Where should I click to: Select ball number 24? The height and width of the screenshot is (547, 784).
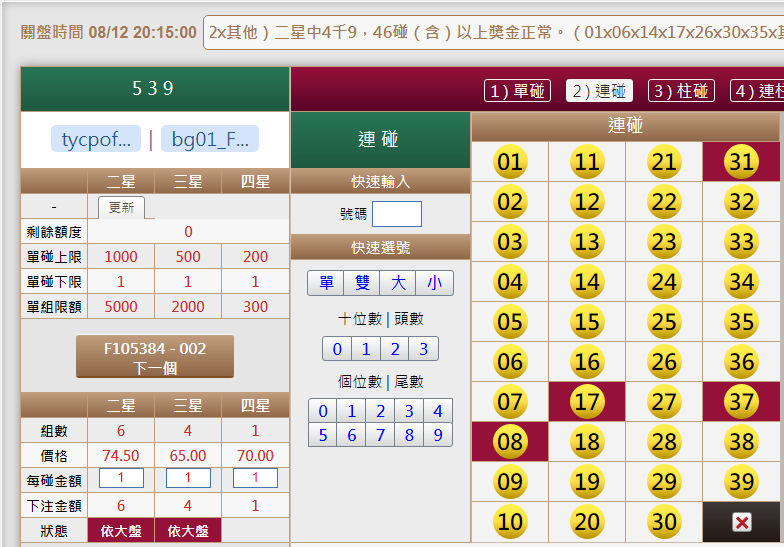pos(664,282)
